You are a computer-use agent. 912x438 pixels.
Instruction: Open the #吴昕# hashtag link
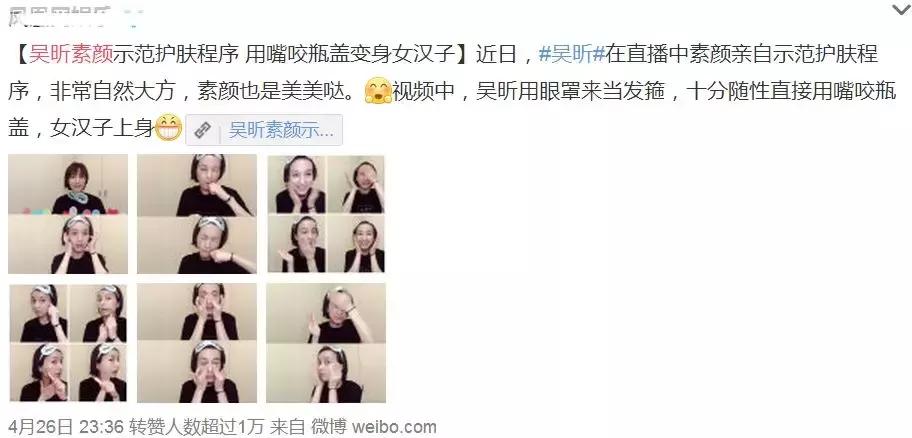coord(572,54)
